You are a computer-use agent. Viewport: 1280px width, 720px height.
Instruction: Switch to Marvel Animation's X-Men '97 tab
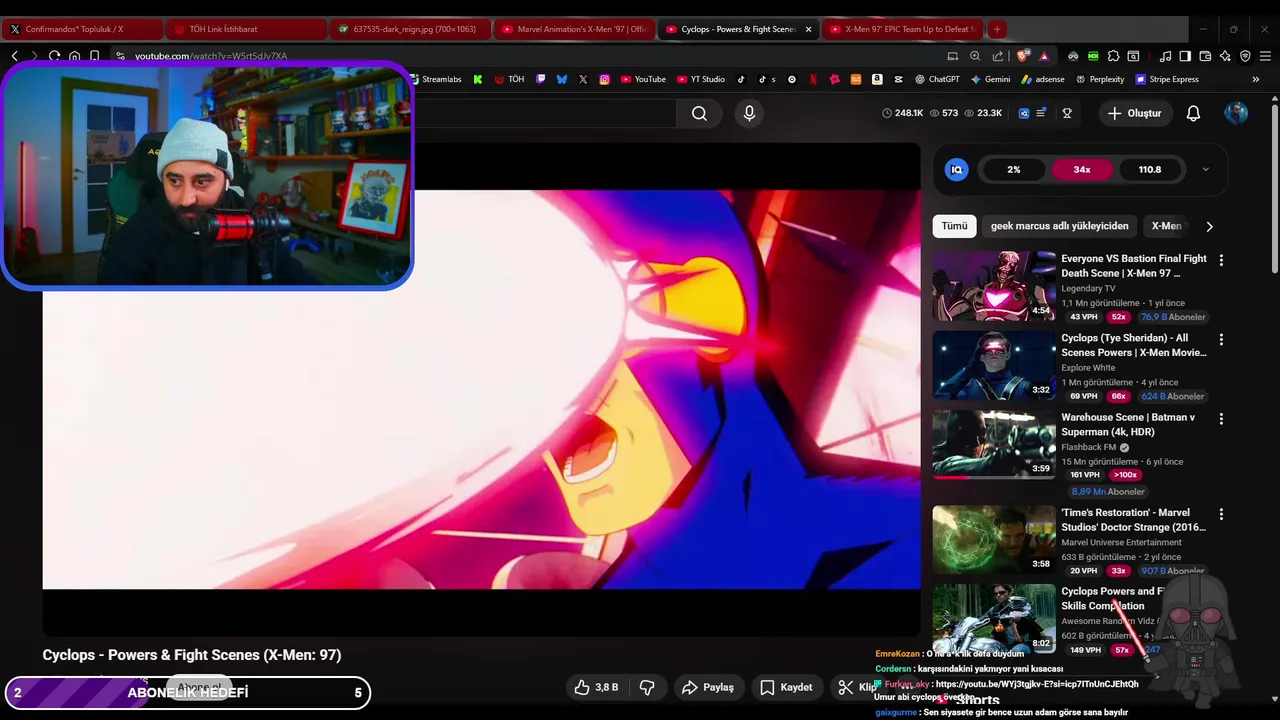tap(574, 29)
